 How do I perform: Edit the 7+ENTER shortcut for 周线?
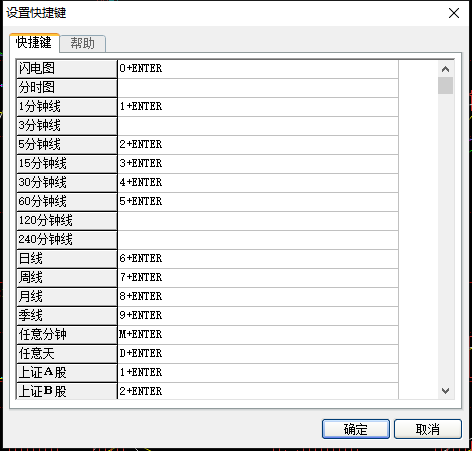coord(258,278)
